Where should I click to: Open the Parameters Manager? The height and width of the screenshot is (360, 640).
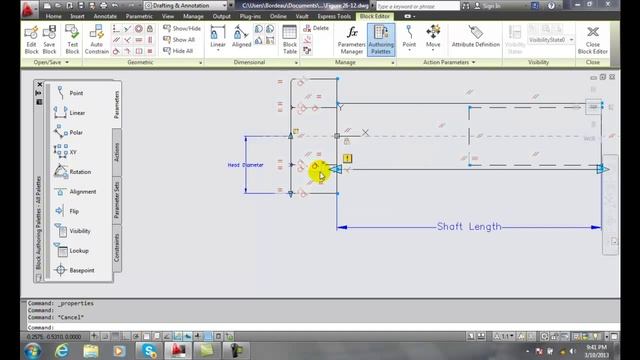351,39
